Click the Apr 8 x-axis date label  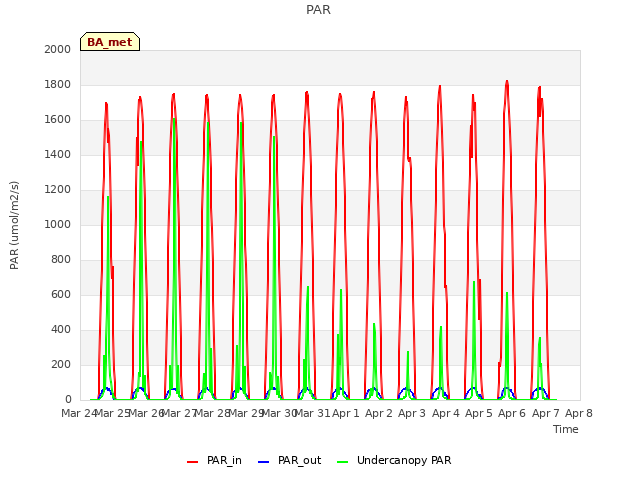coord(579,413)
